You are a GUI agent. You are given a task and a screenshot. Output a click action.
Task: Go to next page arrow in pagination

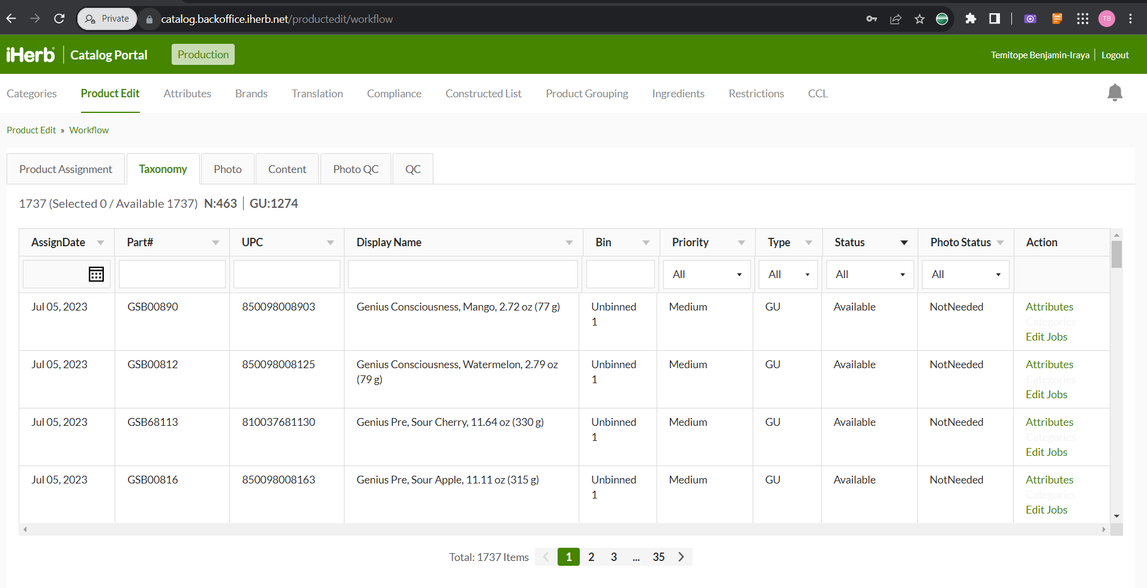pyautogui.click(x=681, y=557)
